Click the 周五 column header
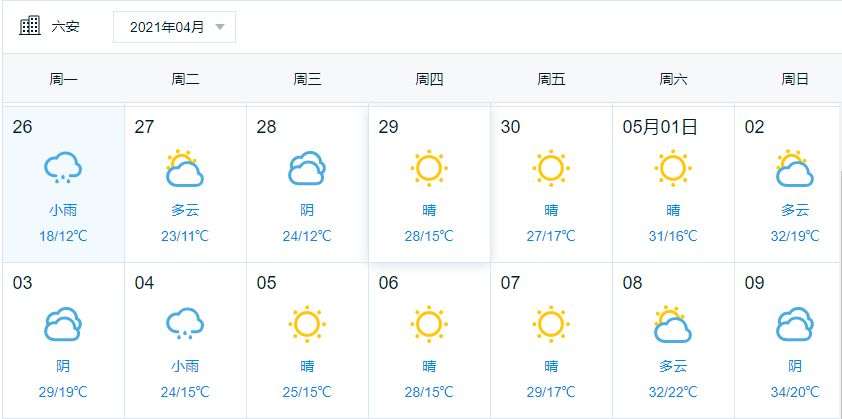 coord(551,80)
